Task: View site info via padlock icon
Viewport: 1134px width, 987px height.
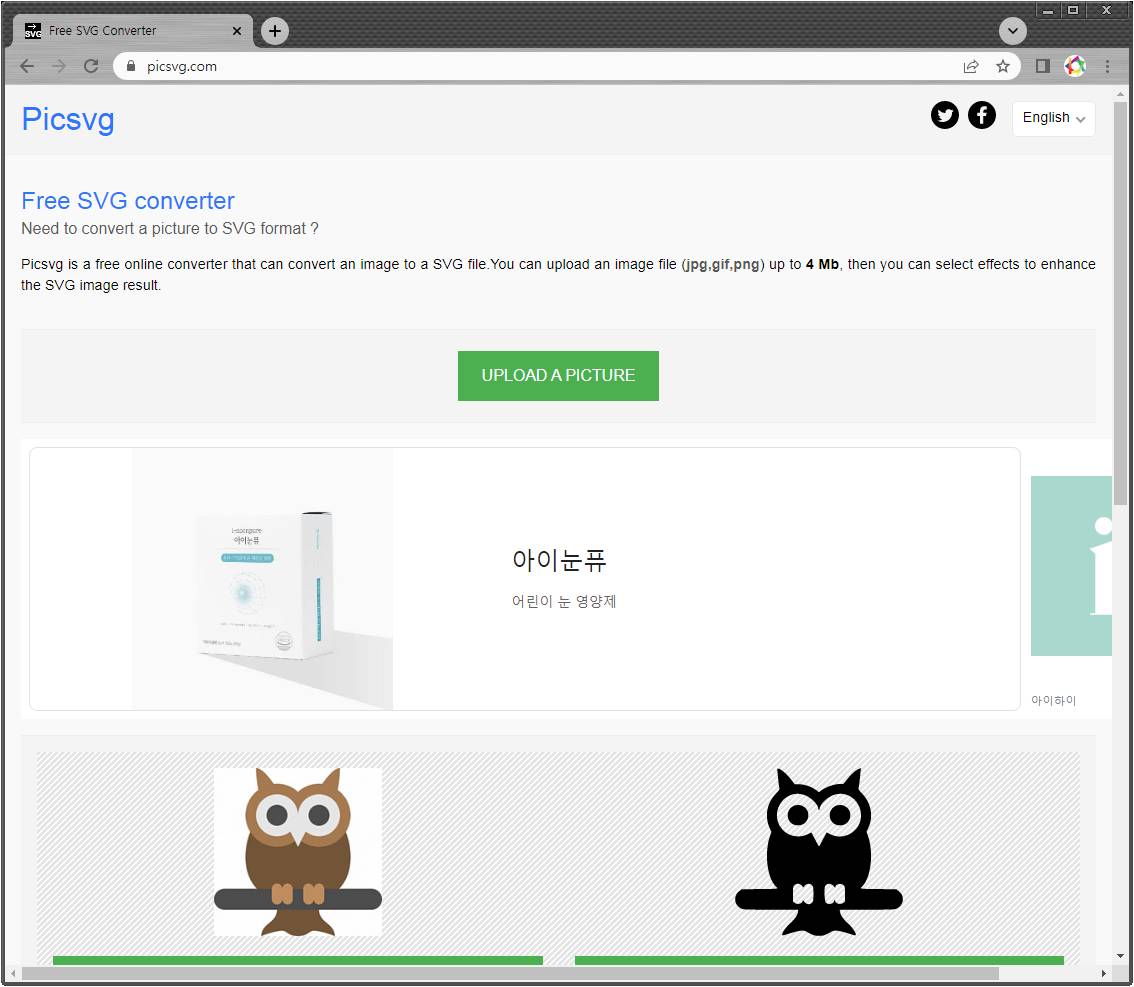Action: (130, 66)
